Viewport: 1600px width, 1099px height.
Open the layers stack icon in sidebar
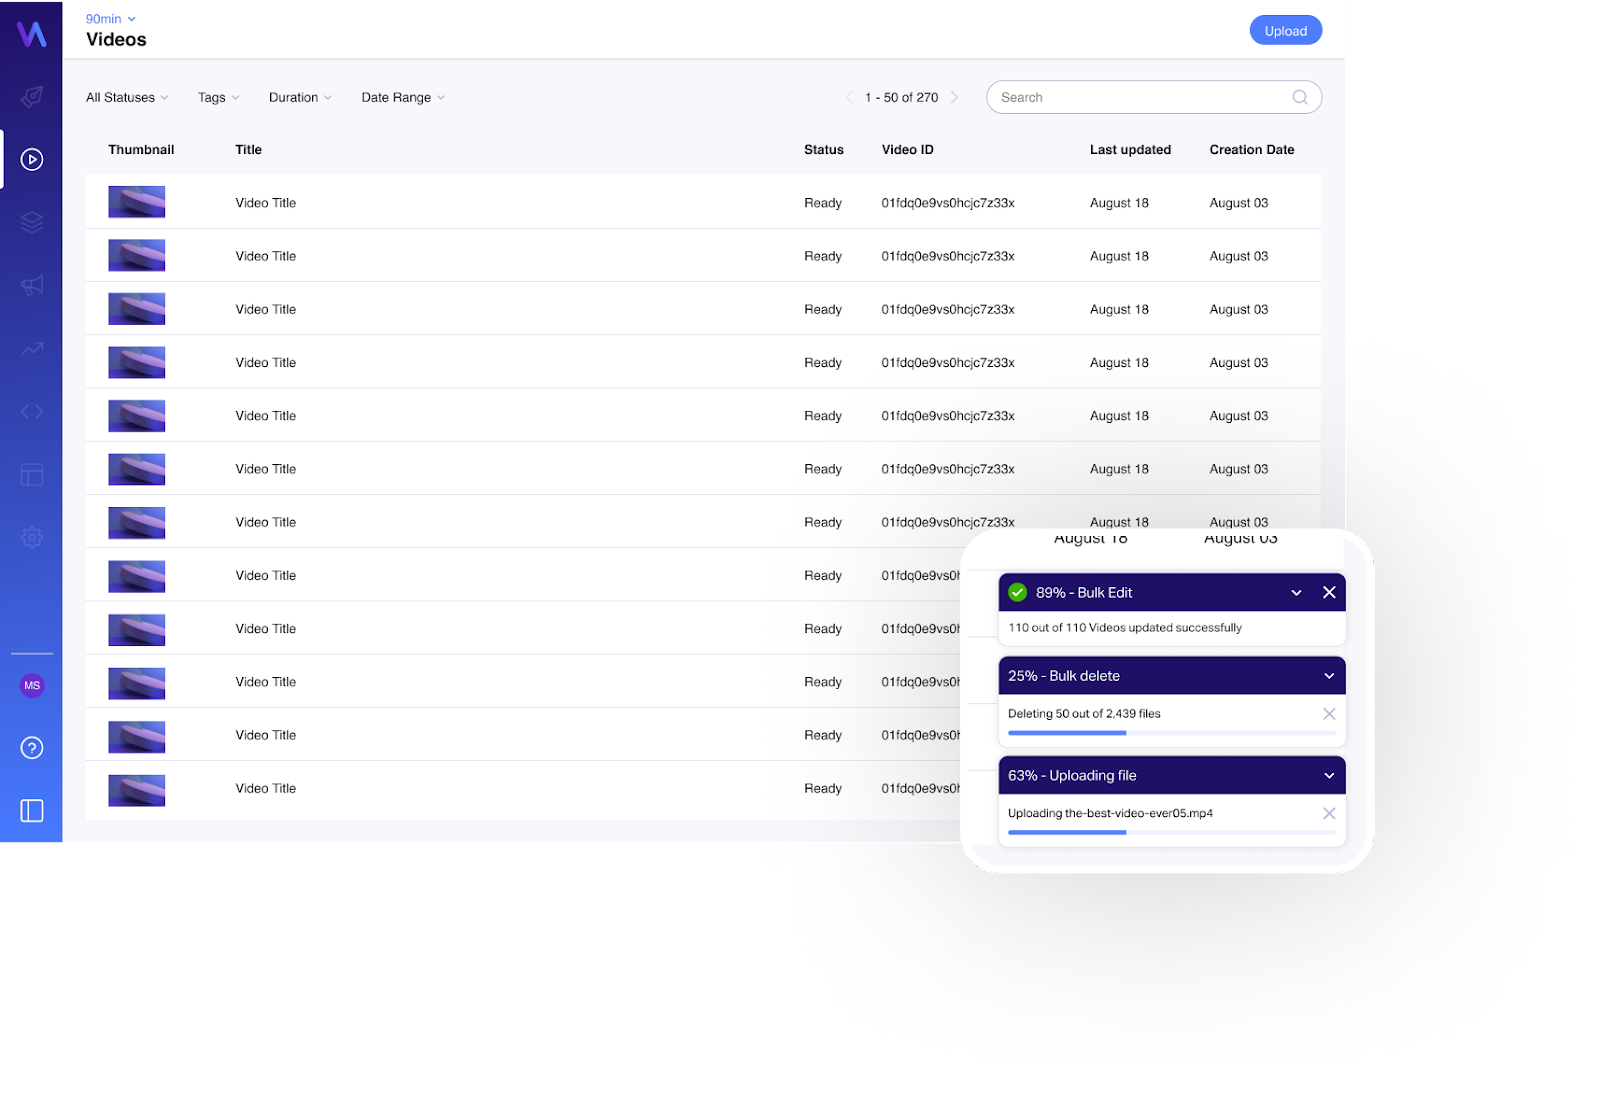tap(32, 222)
